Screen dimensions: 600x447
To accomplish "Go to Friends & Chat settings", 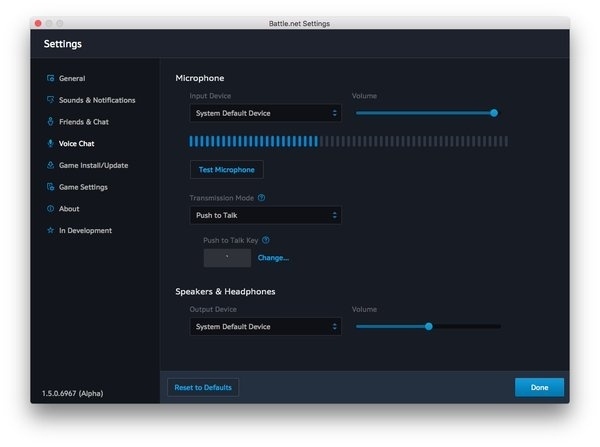I will pyautogui.click(x=84, y=122).
